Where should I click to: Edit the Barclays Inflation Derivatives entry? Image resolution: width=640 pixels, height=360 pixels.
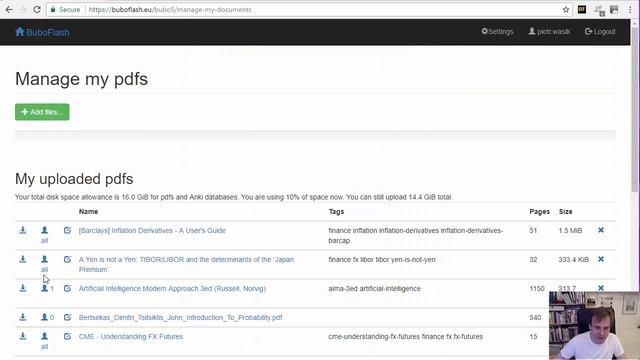tap(67, 230)
